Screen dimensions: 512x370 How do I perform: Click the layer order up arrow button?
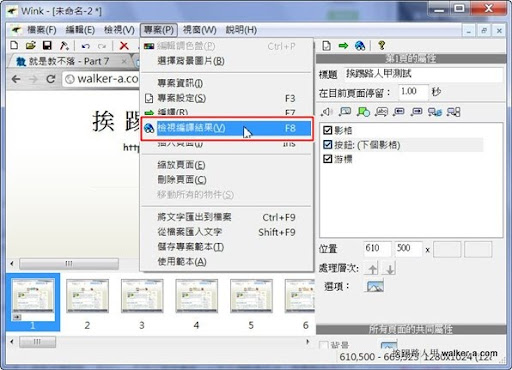point(372,268)
